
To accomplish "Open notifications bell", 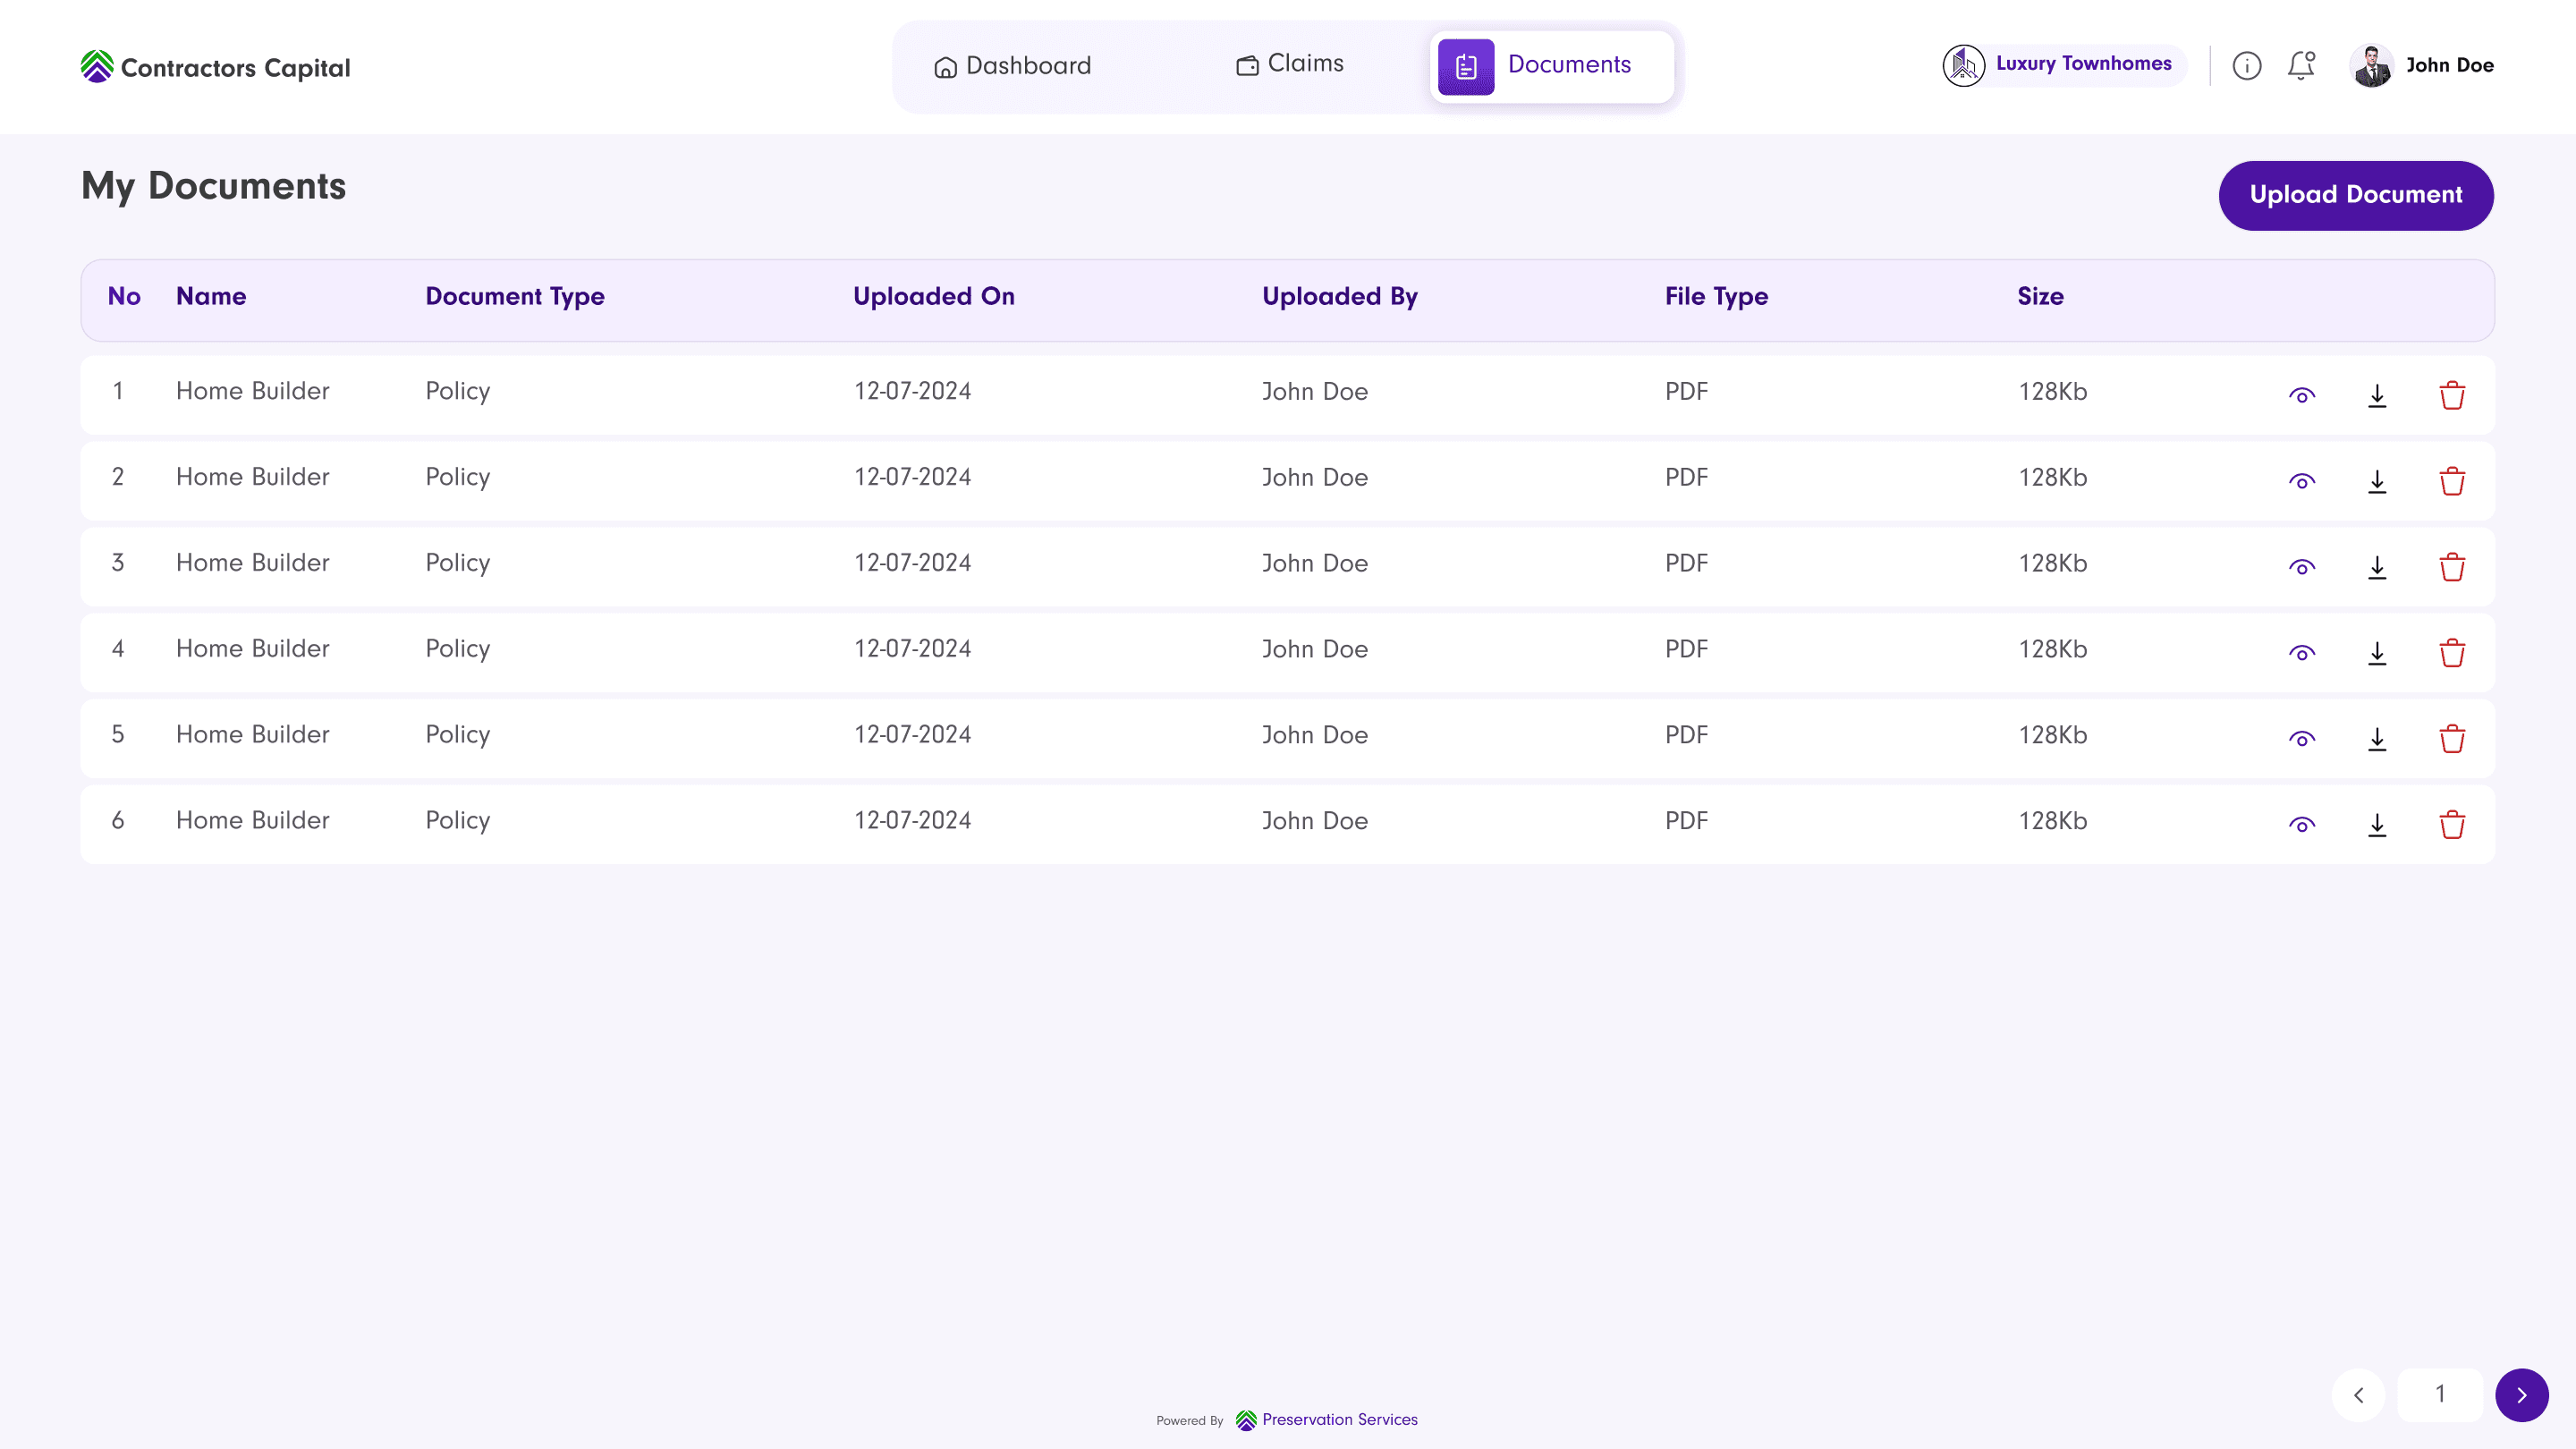I will click(2301, 66).
